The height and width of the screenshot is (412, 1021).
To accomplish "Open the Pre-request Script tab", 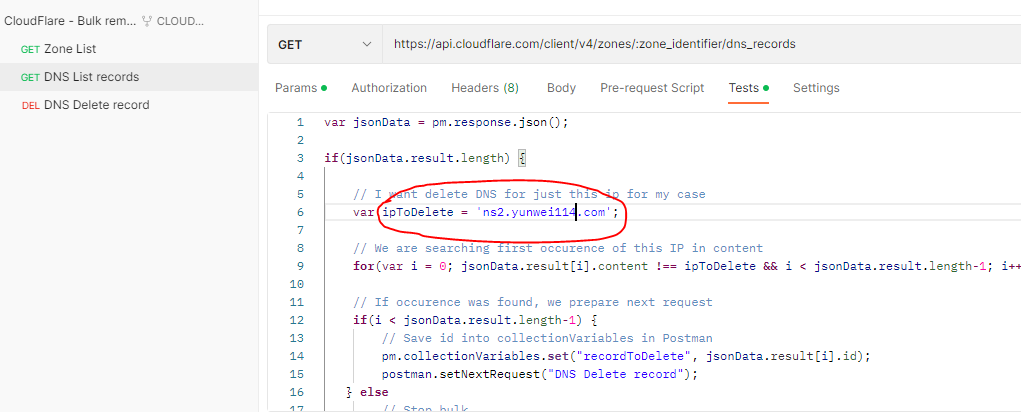I will (652, 88).
